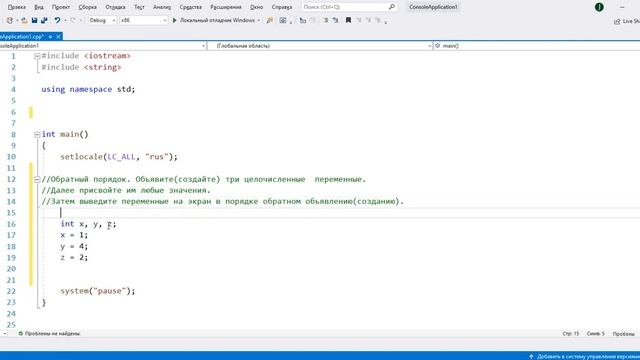
Task: Open the main() members dropdown
Action: (x=537, y=46)
